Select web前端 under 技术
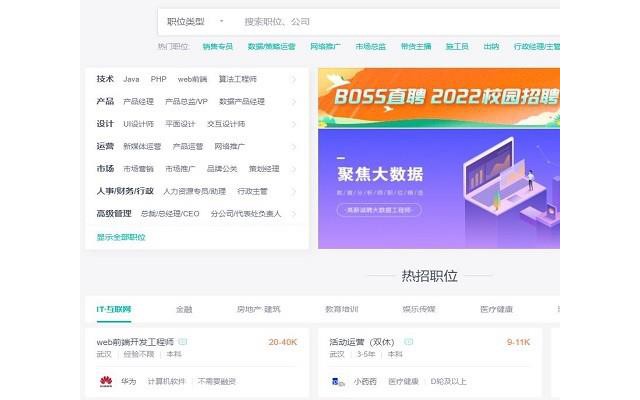640x400 pixels. click(x=192, y=79)
